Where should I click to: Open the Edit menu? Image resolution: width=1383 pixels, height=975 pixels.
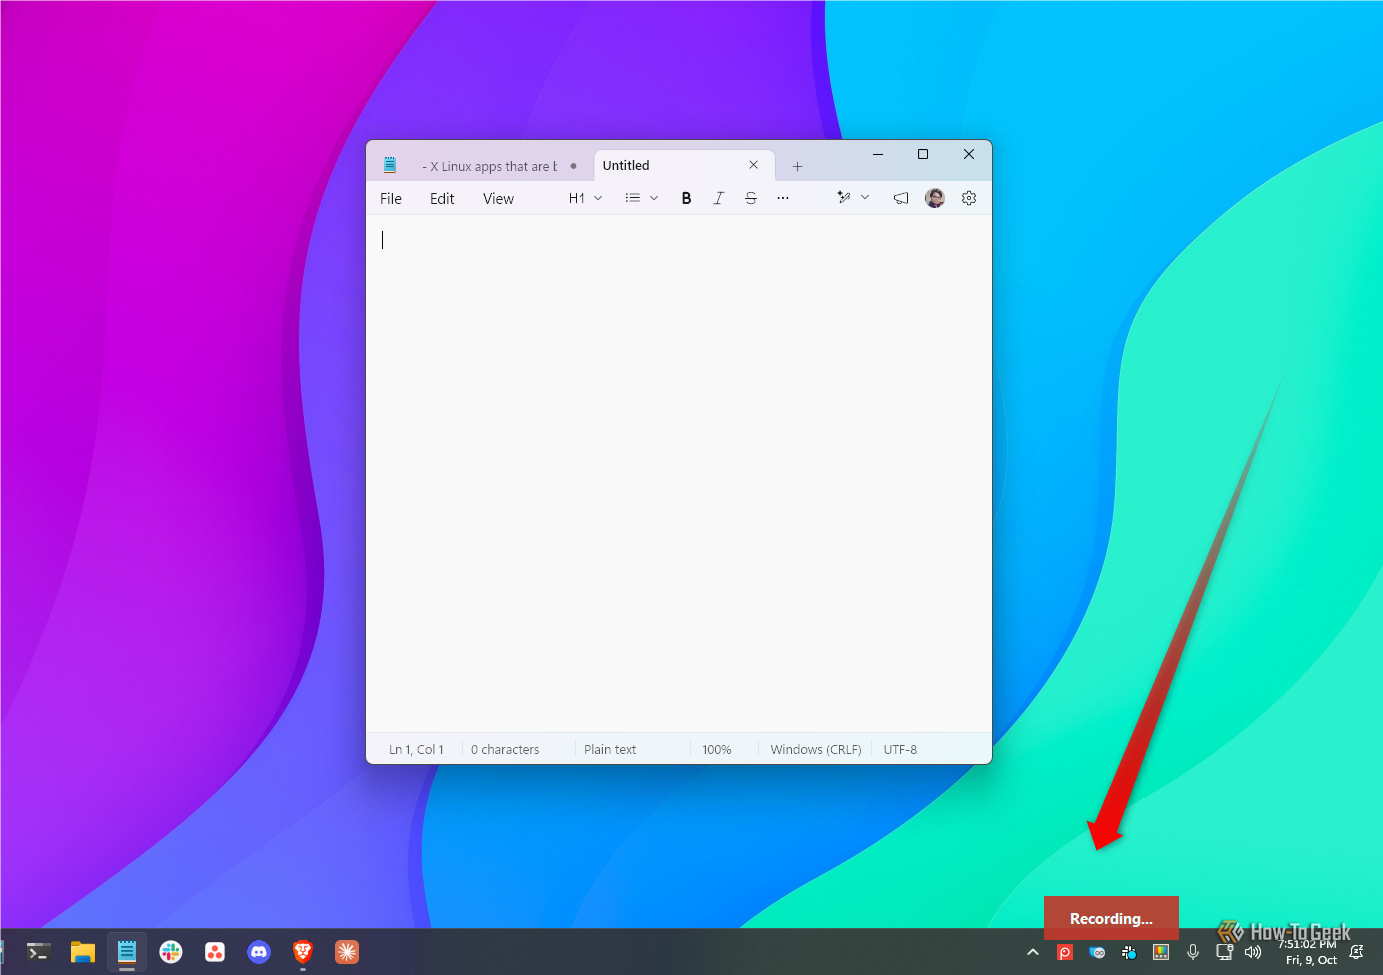pos(442,198)
